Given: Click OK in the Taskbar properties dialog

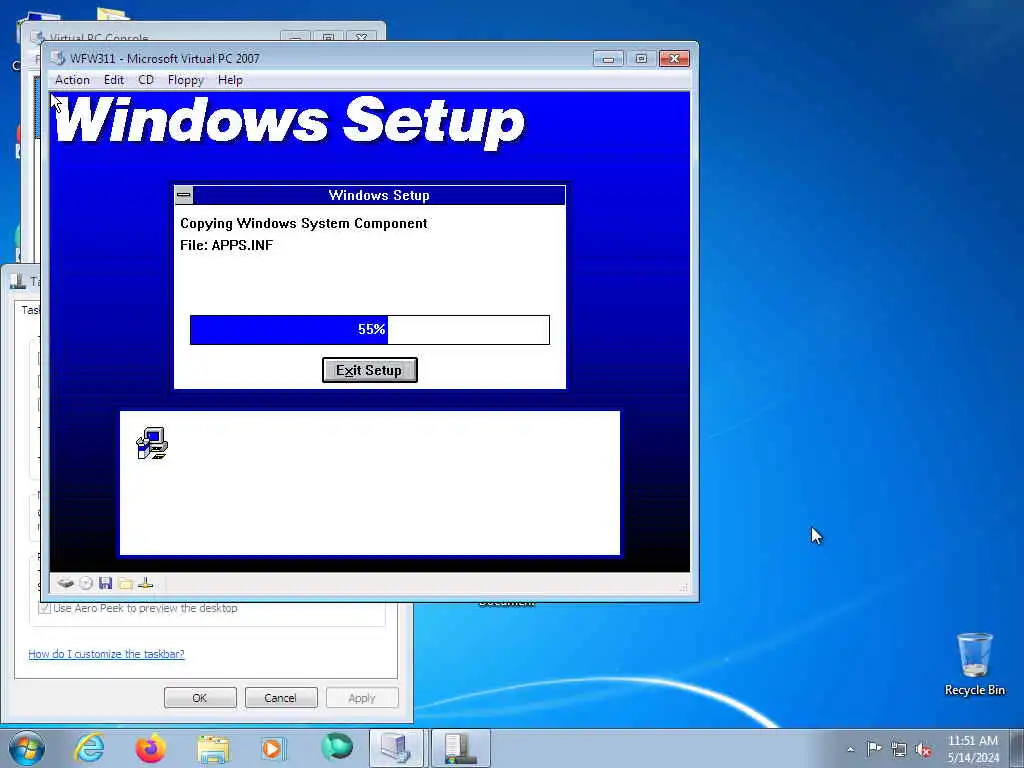Looking at the screenshot, I should pos(200,697).
